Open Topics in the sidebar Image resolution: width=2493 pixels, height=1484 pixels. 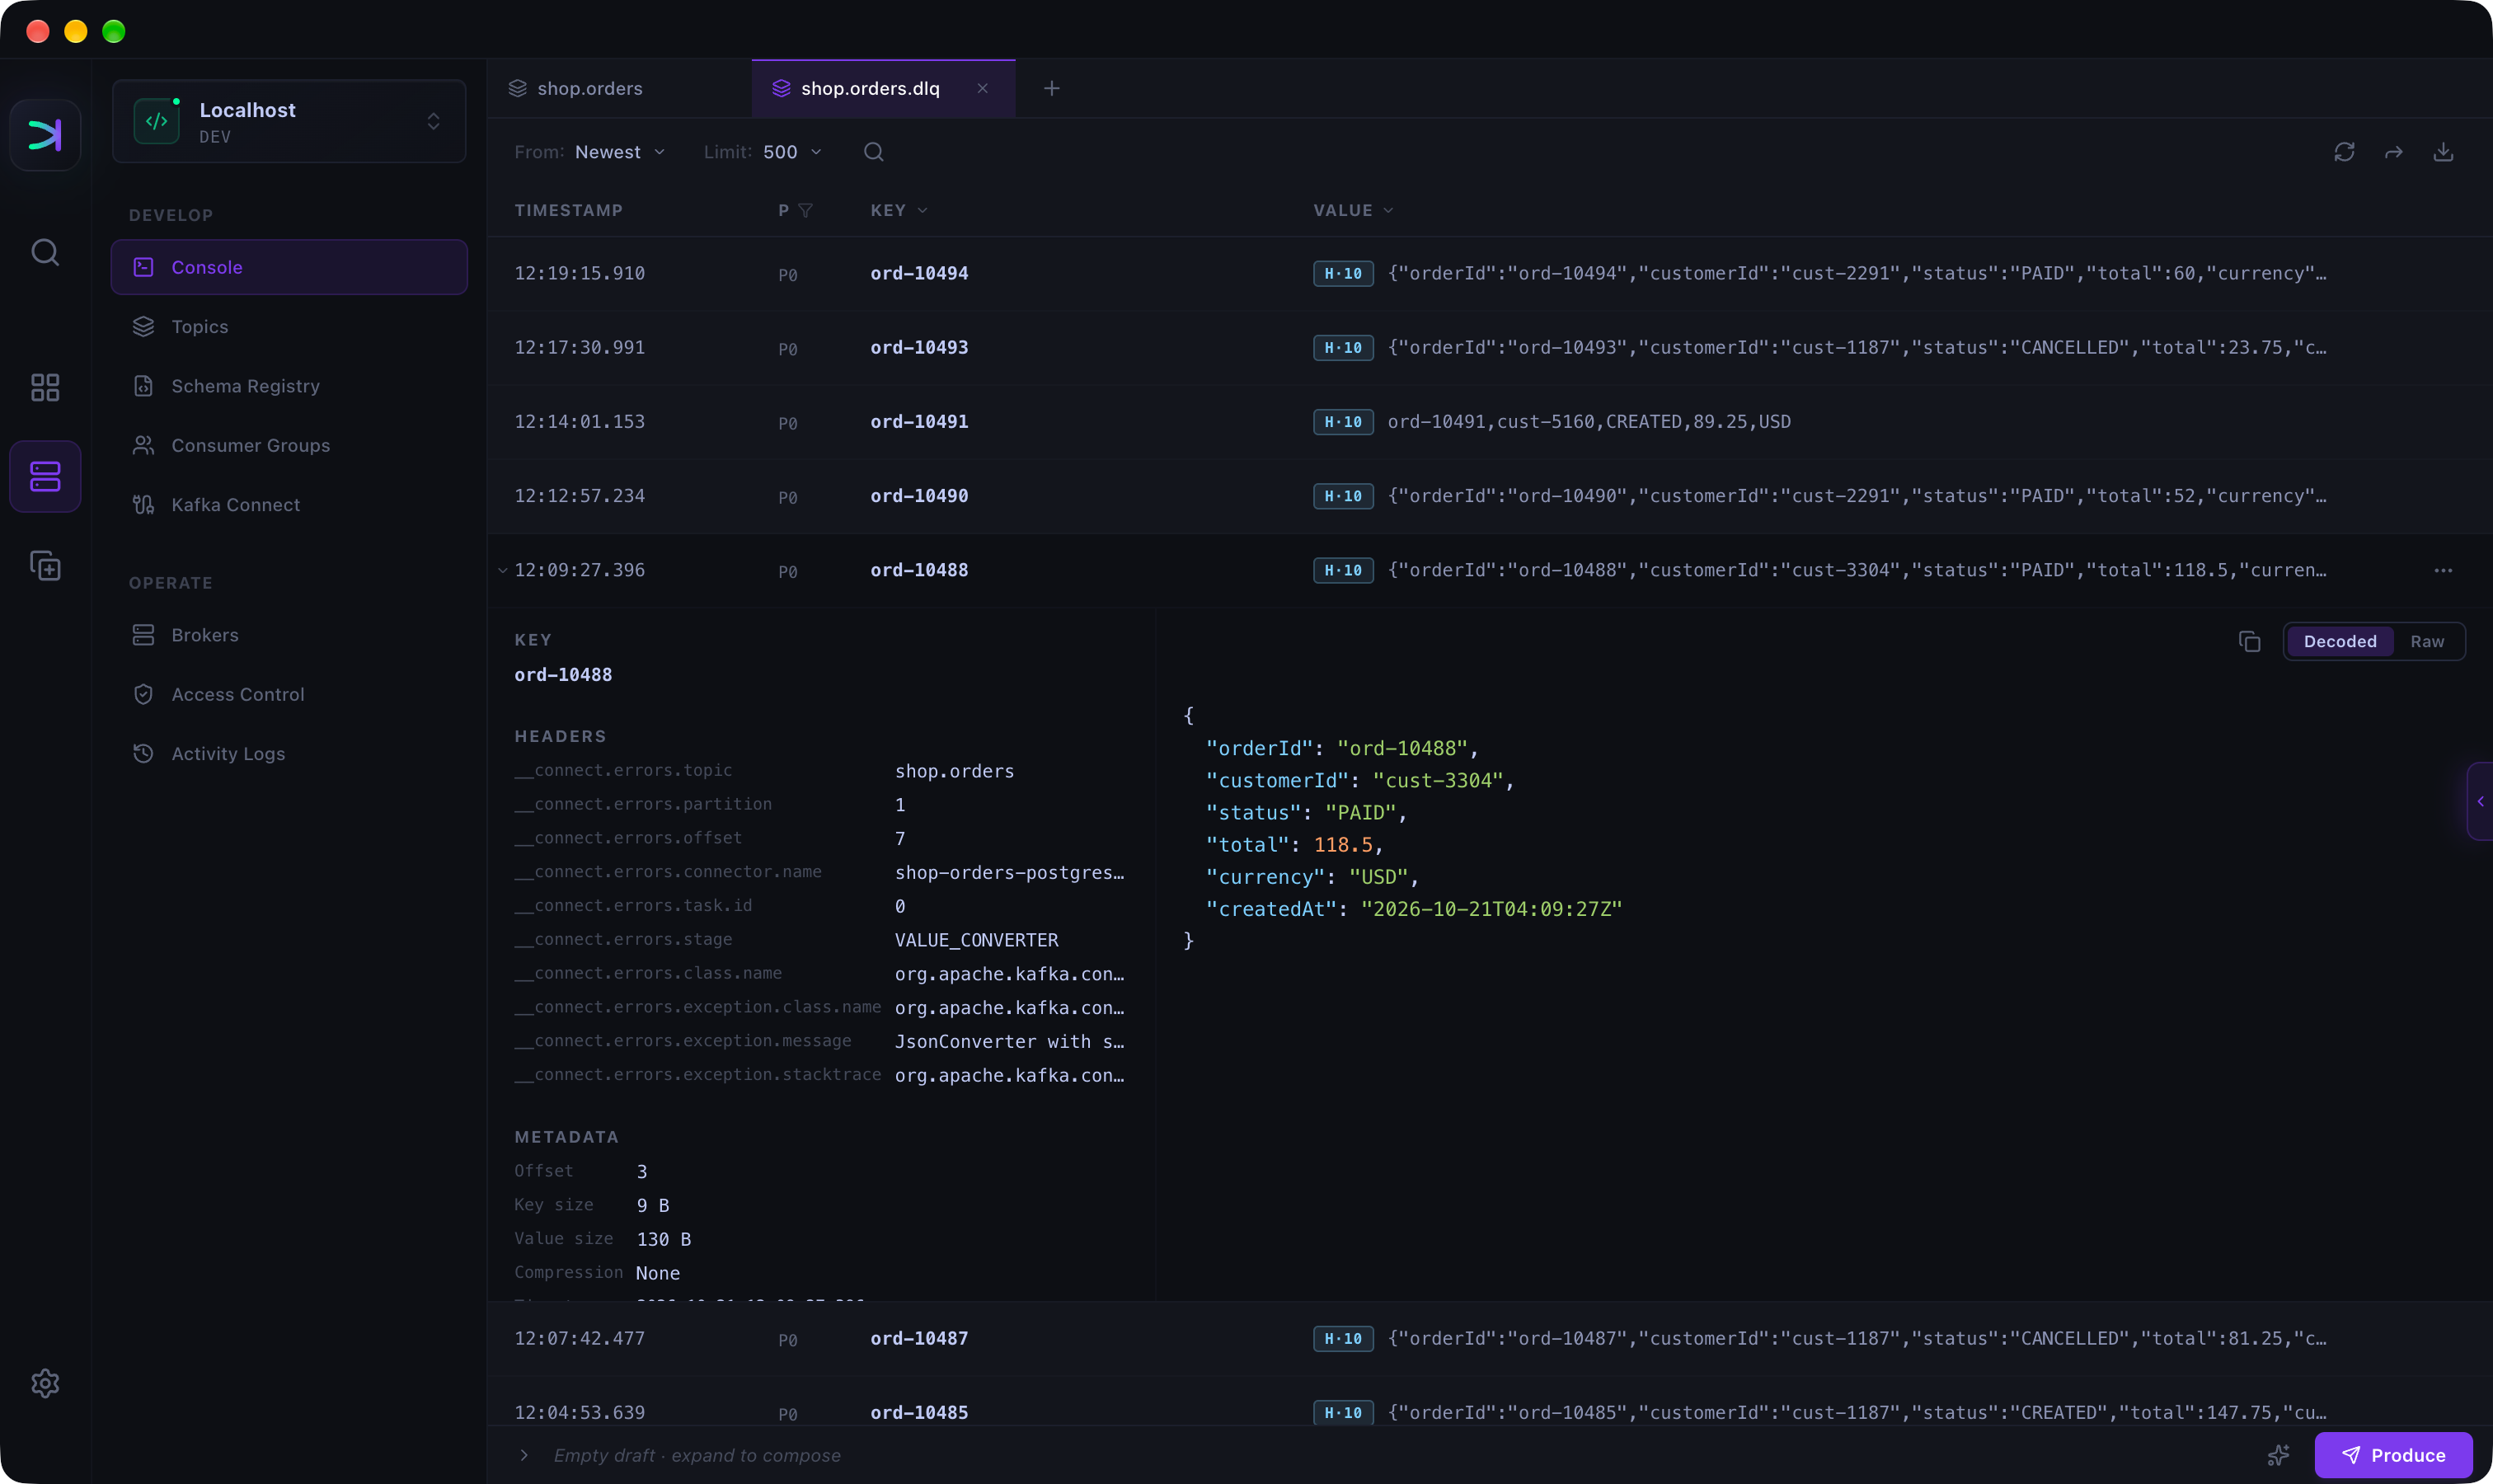coord(289,327)
